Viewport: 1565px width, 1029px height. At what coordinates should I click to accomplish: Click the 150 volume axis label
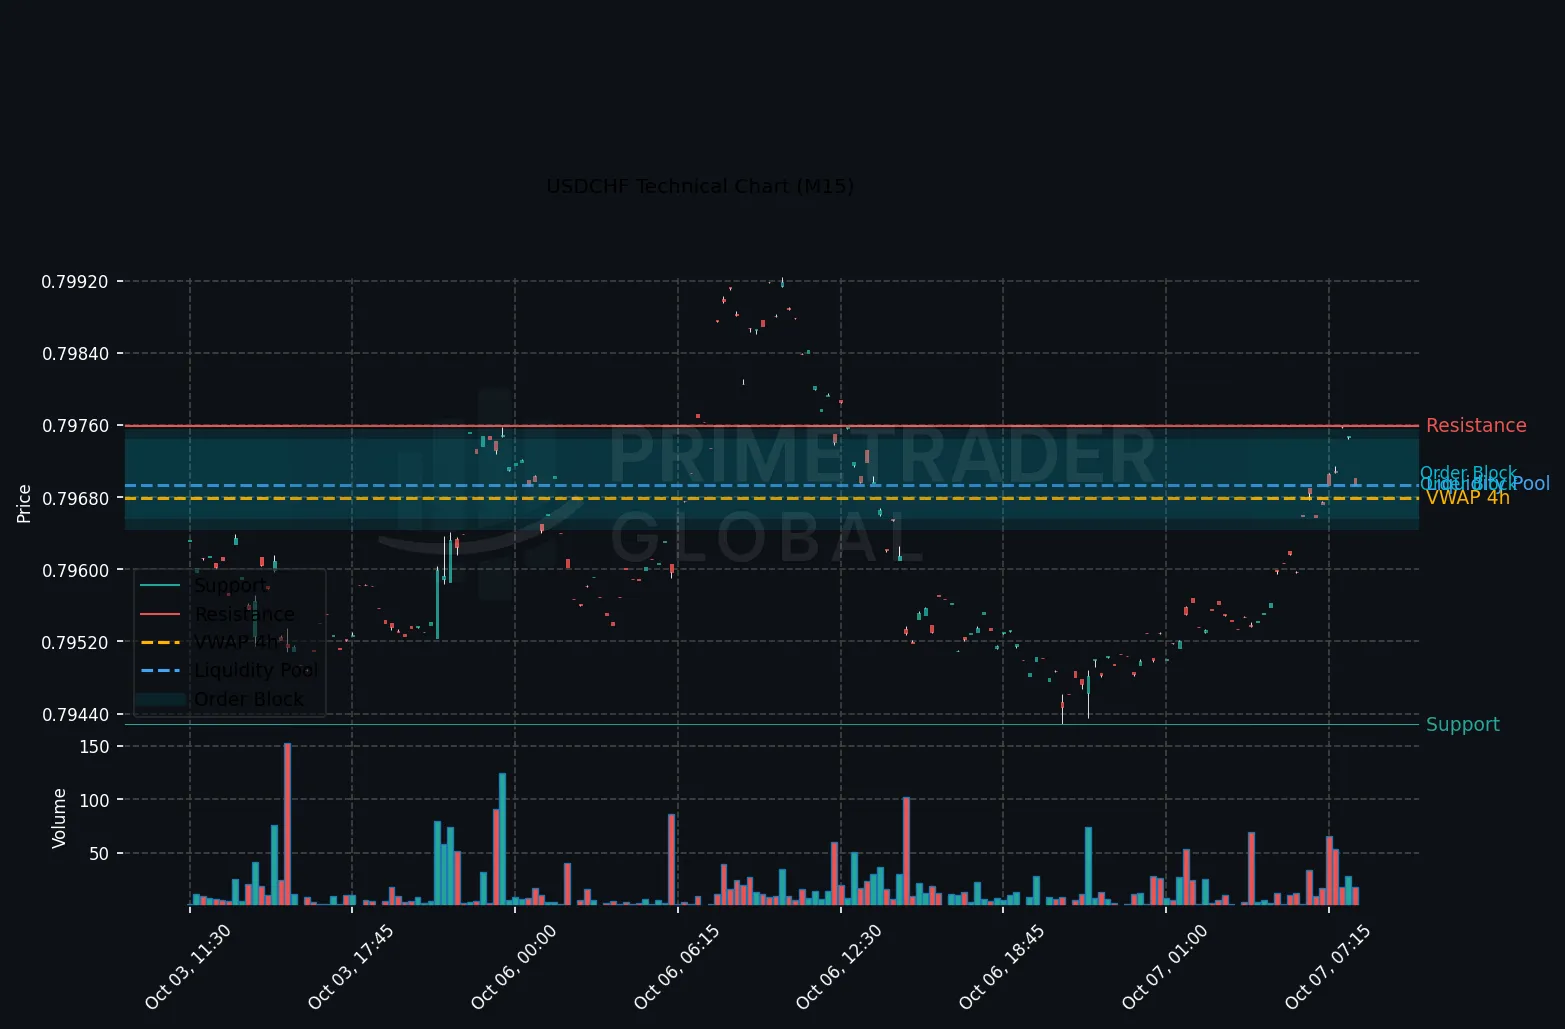point(94,747)
